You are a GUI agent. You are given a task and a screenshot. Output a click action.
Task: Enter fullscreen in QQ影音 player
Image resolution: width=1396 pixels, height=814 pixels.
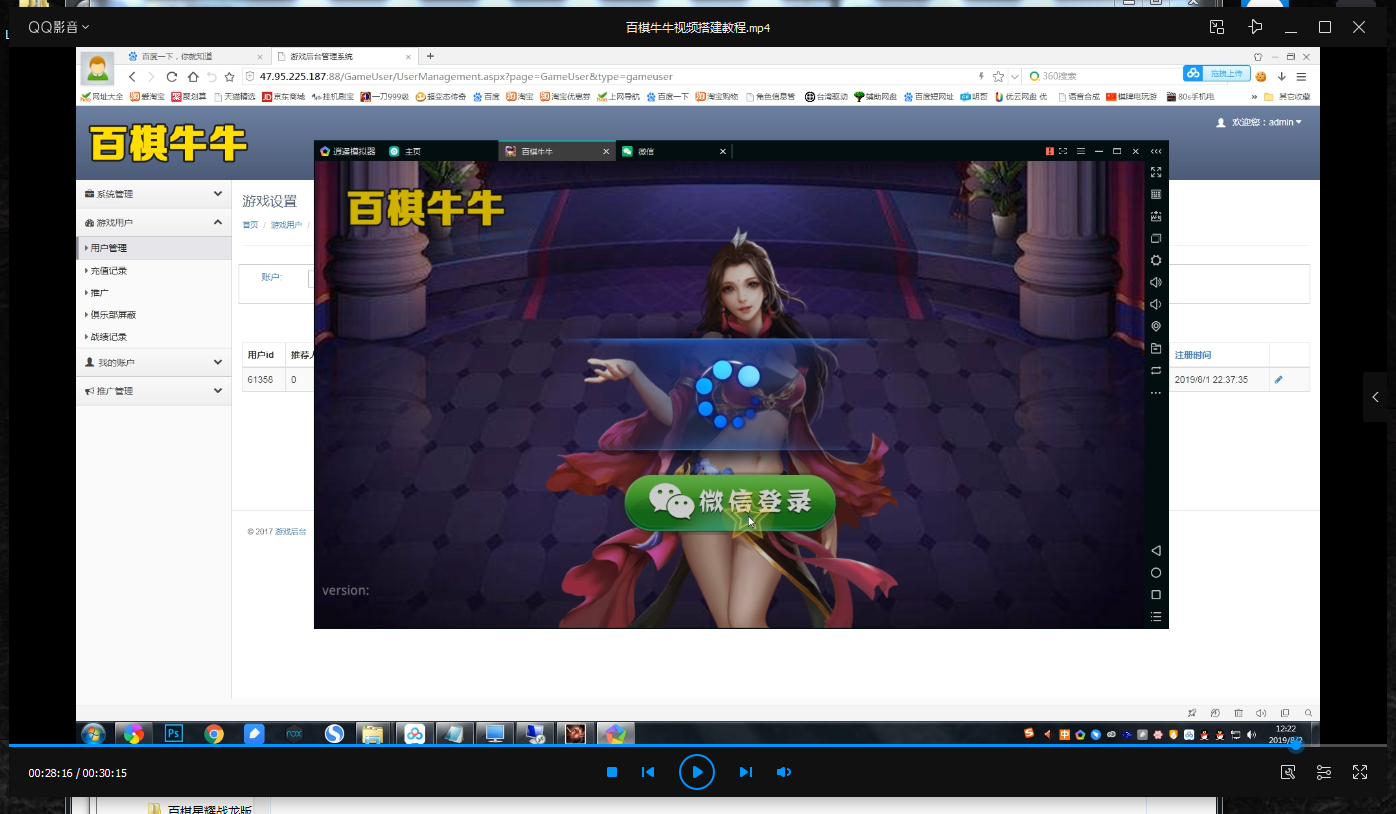1360,772
